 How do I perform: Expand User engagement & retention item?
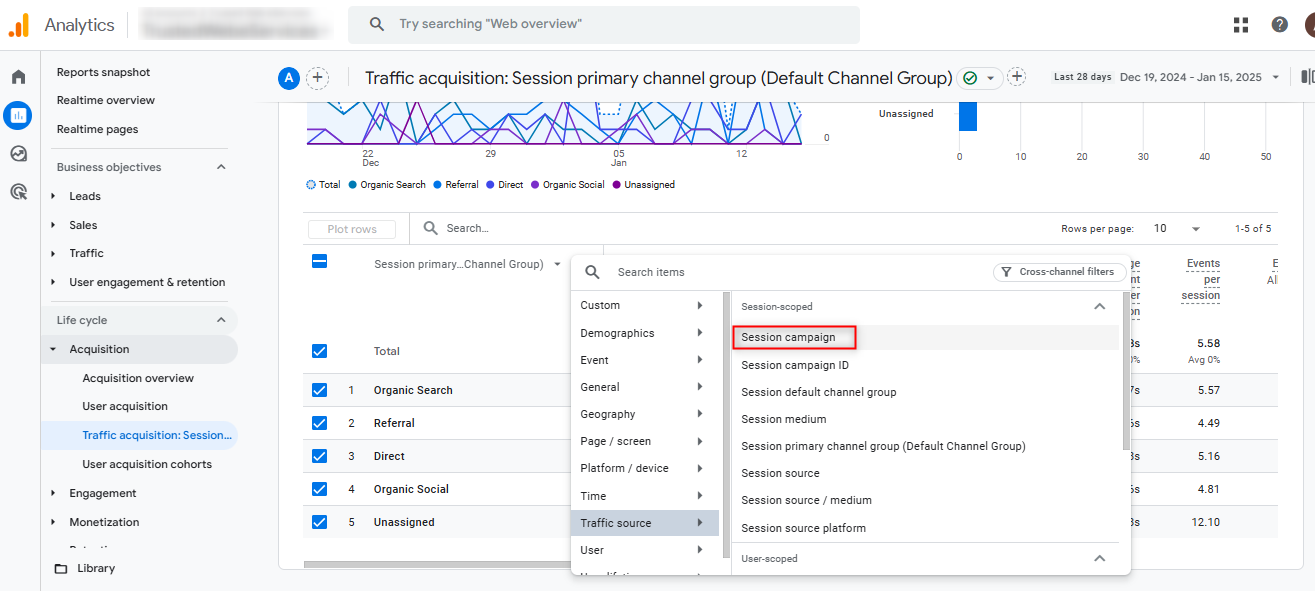click(x=53, y=282)
